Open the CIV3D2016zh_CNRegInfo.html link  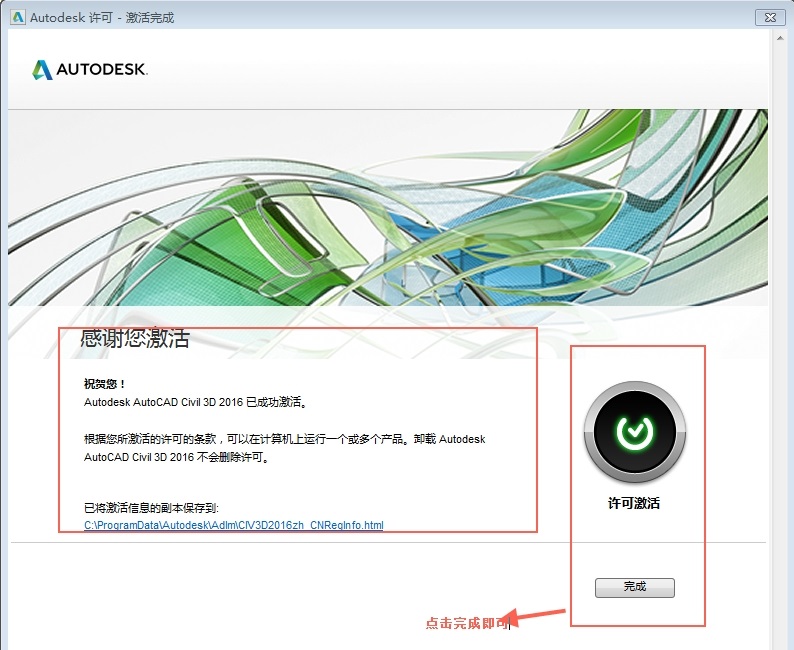point(233,525)
